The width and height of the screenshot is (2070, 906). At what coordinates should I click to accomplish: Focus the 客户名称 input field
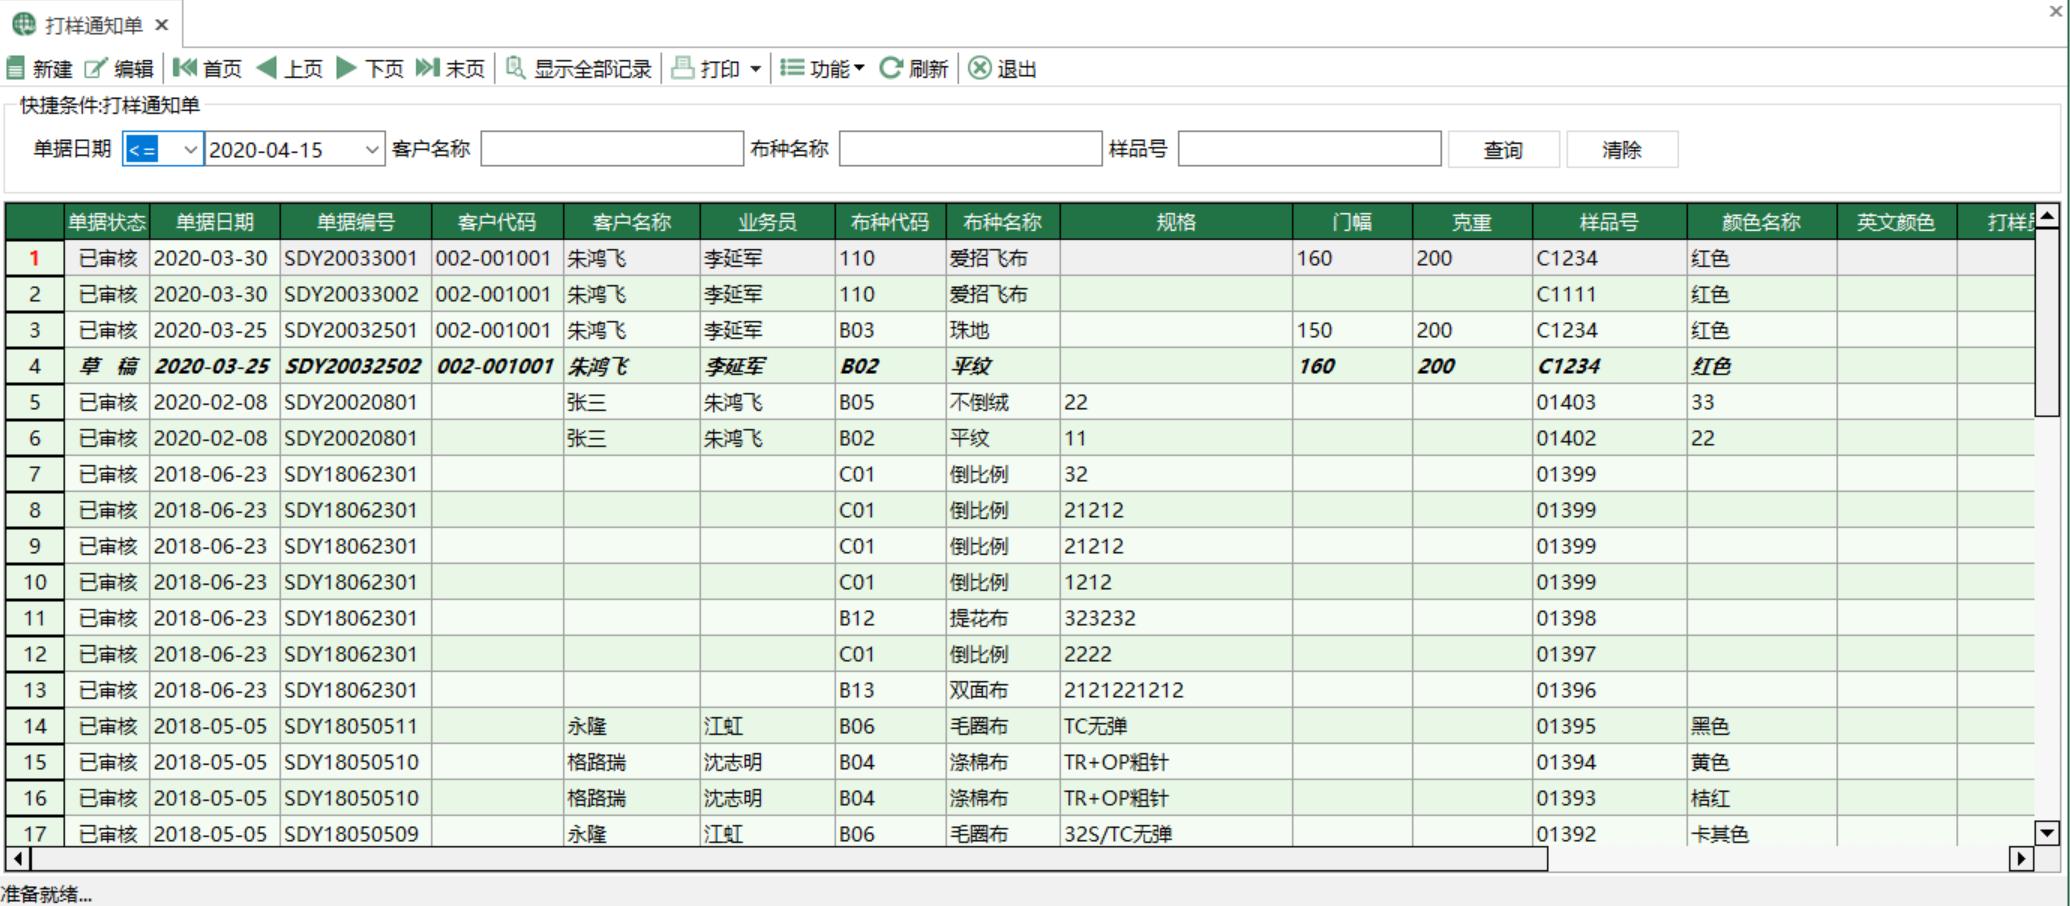[612, 149]
